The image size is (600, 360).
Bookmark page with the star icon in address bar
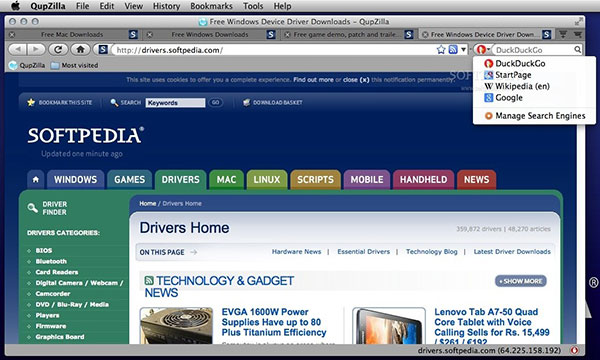441,49
